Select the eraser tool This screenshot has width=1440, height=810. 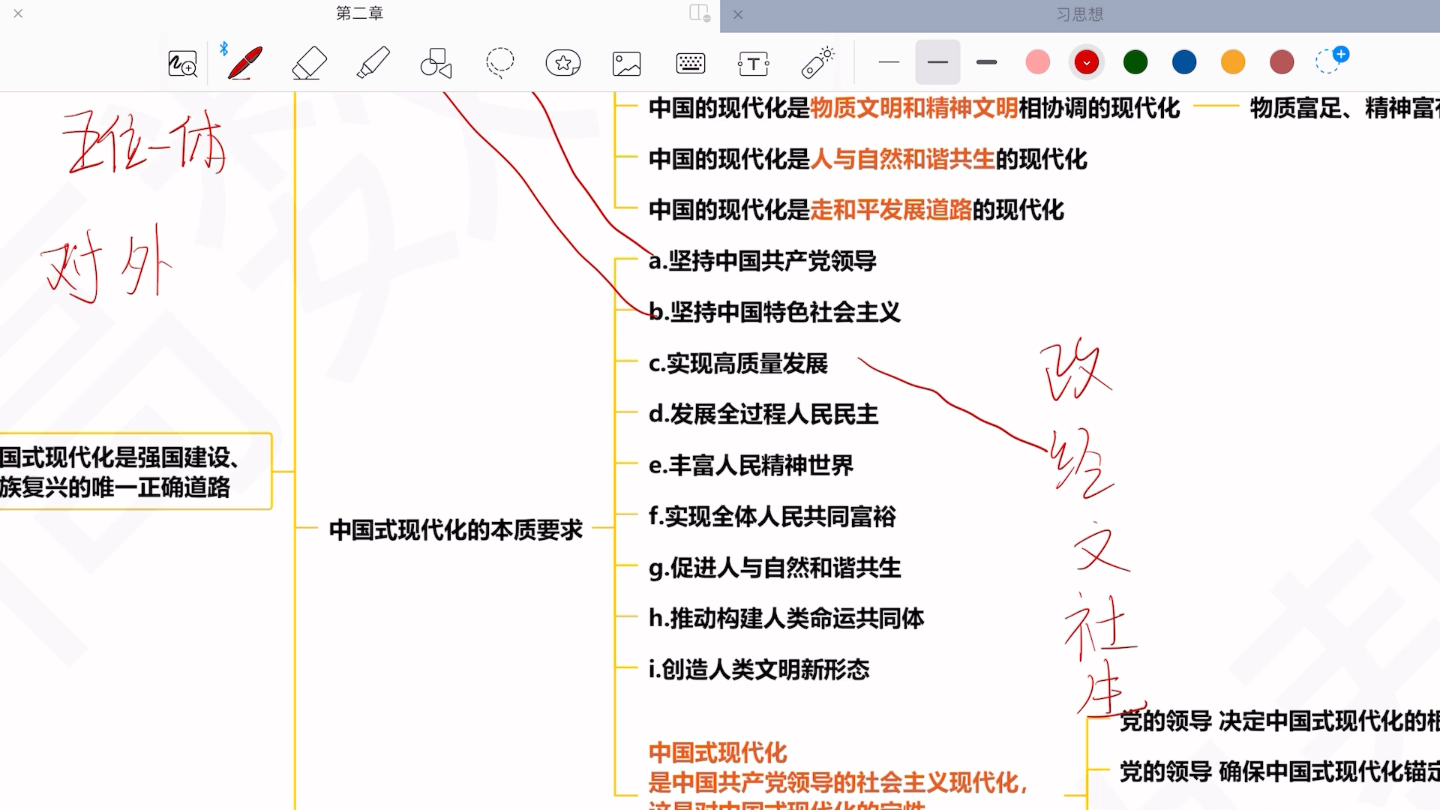(309, 63)
